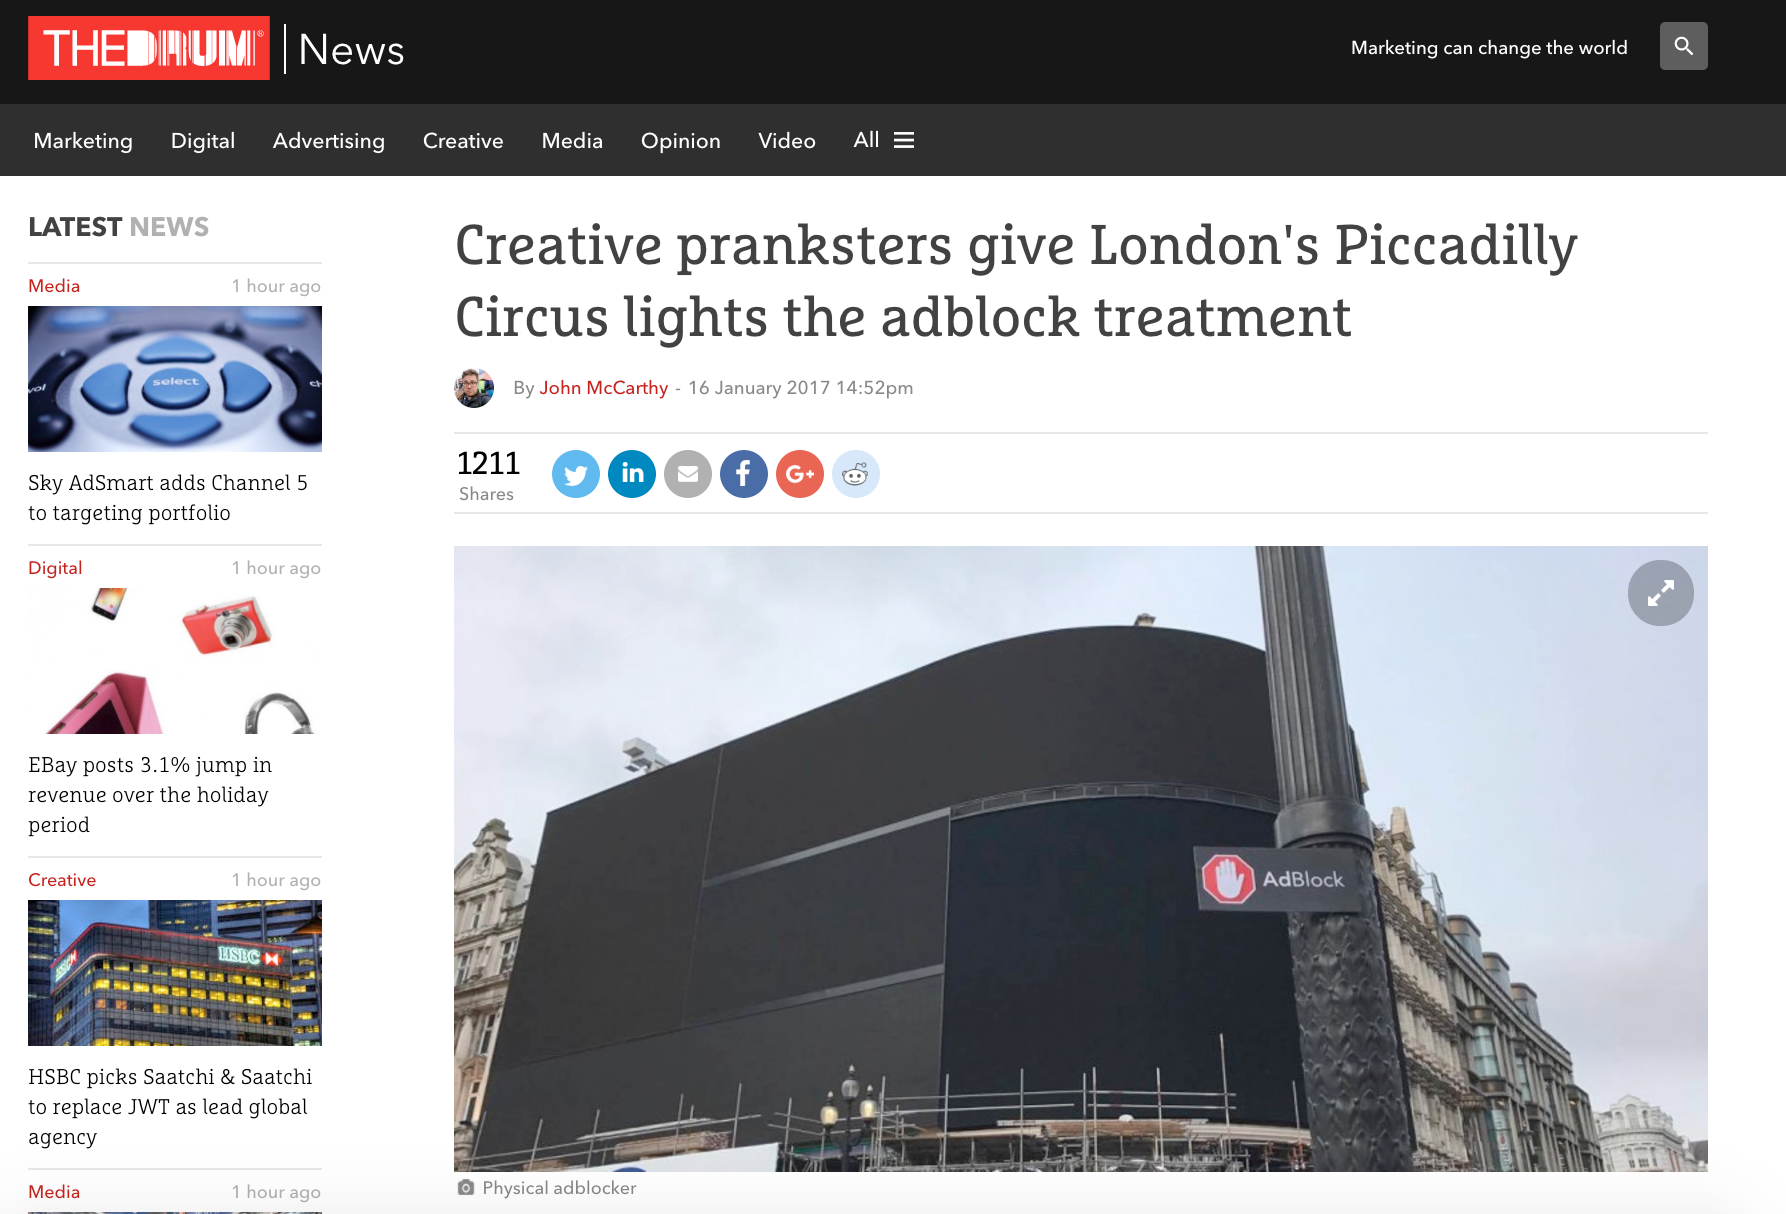
Task: Click the Digital category label
Action: pyautogui.click(x=55, y=568)
